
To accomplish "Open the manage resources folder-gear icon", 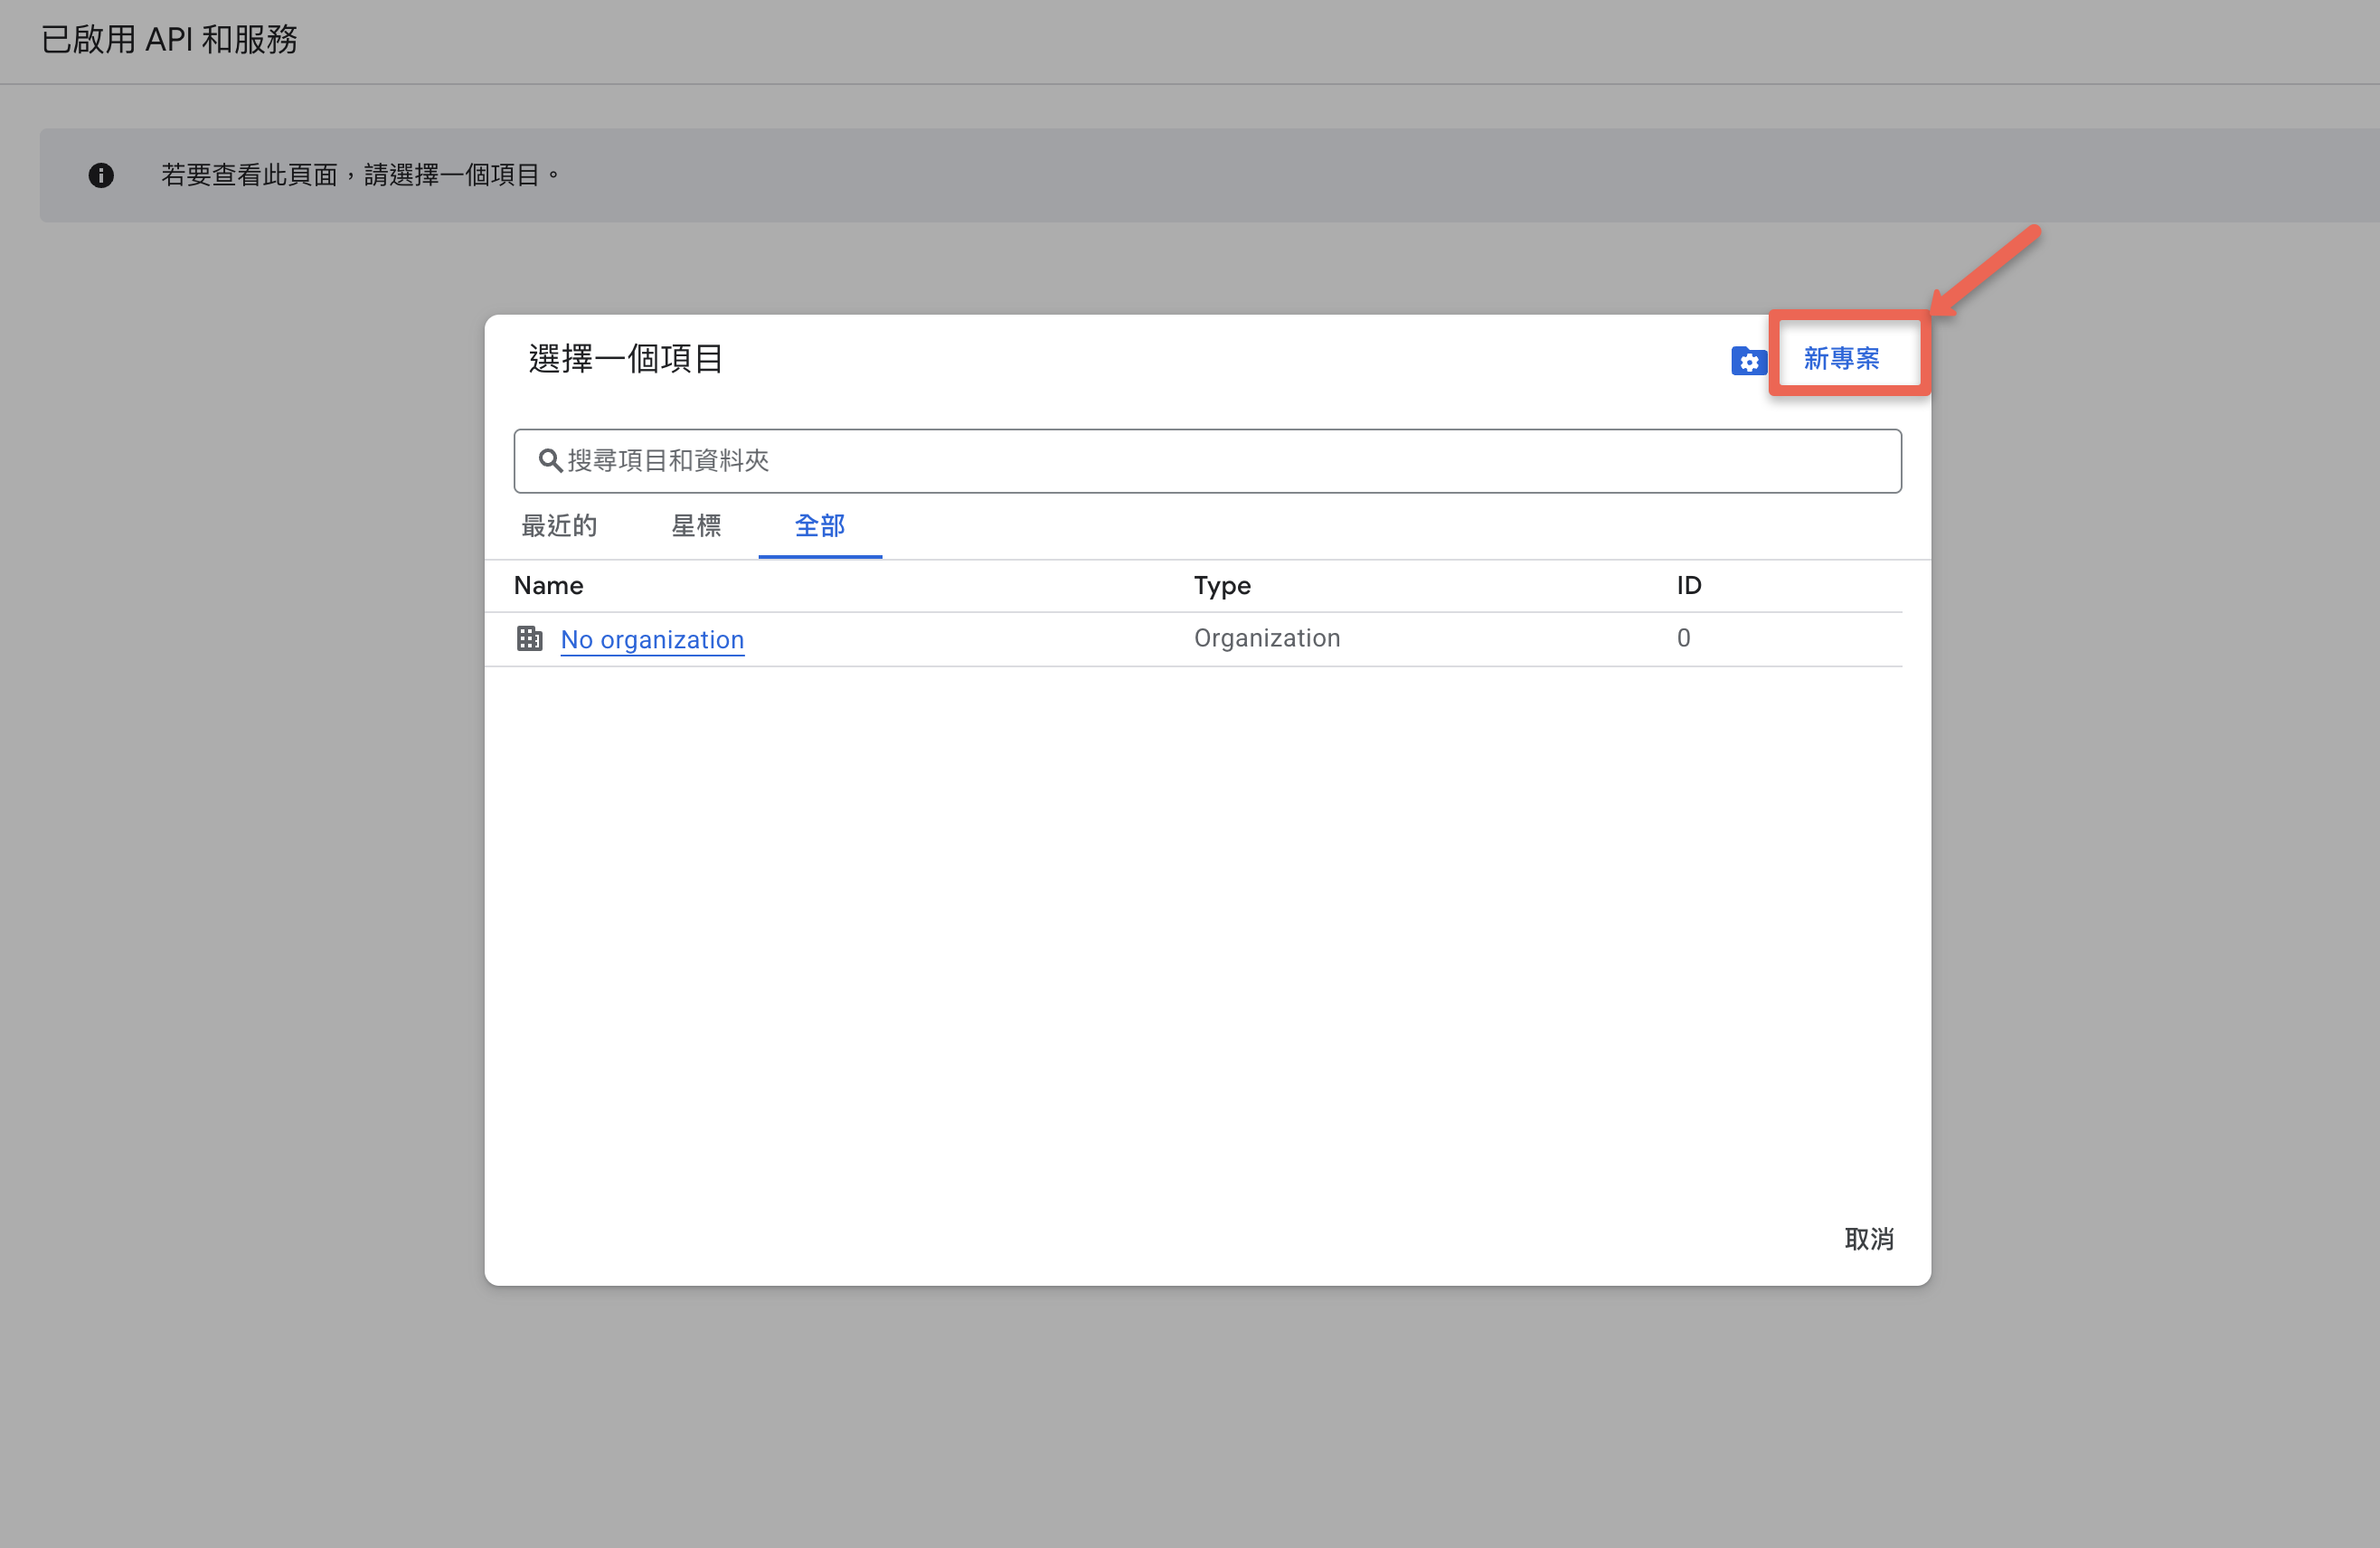I will 1748,360.
